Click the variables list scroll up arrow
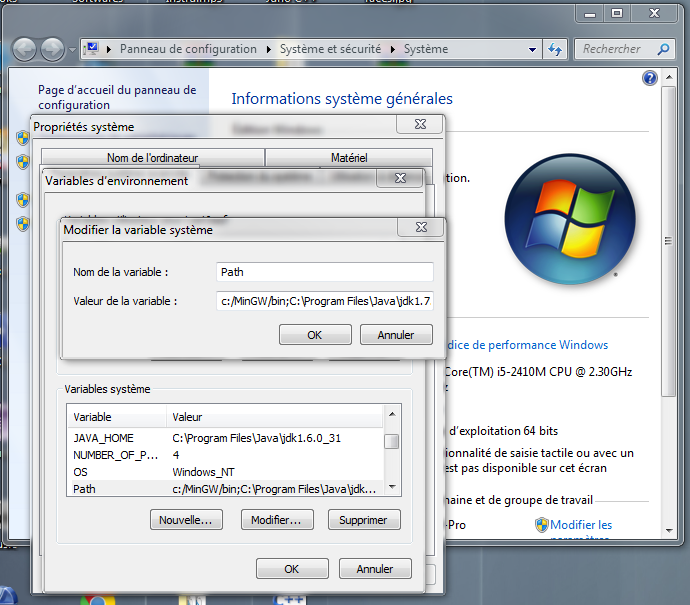This screenshot has width=690, height=605. pos(392,414)
